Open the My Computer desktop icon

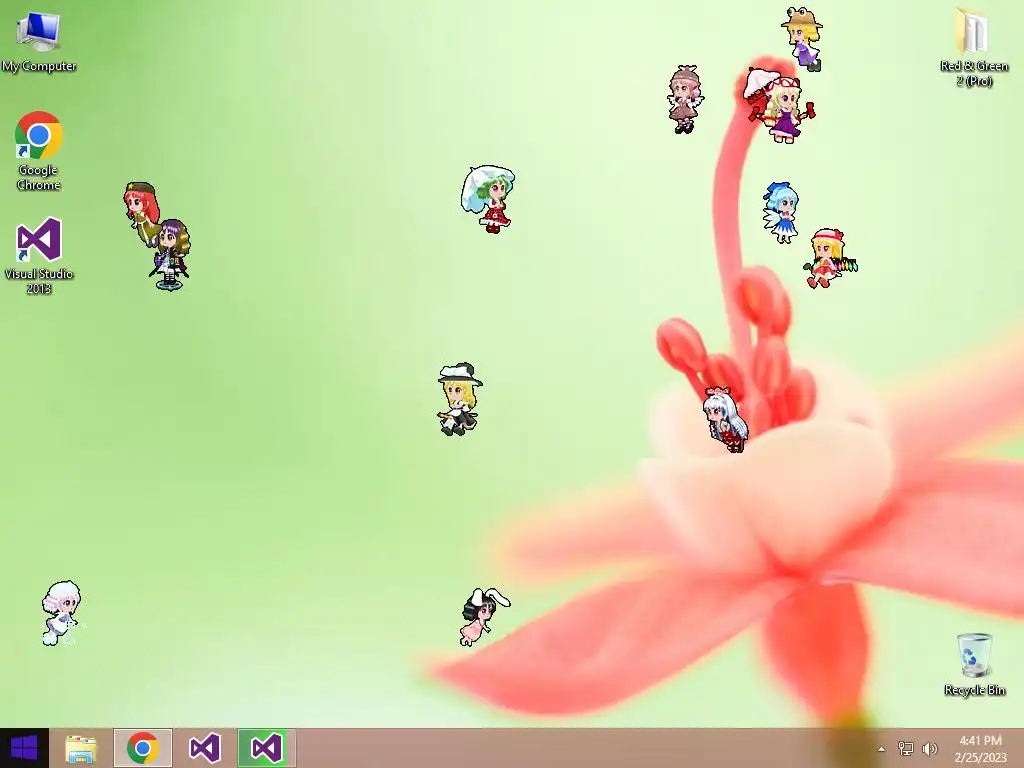tap(39, 42)
